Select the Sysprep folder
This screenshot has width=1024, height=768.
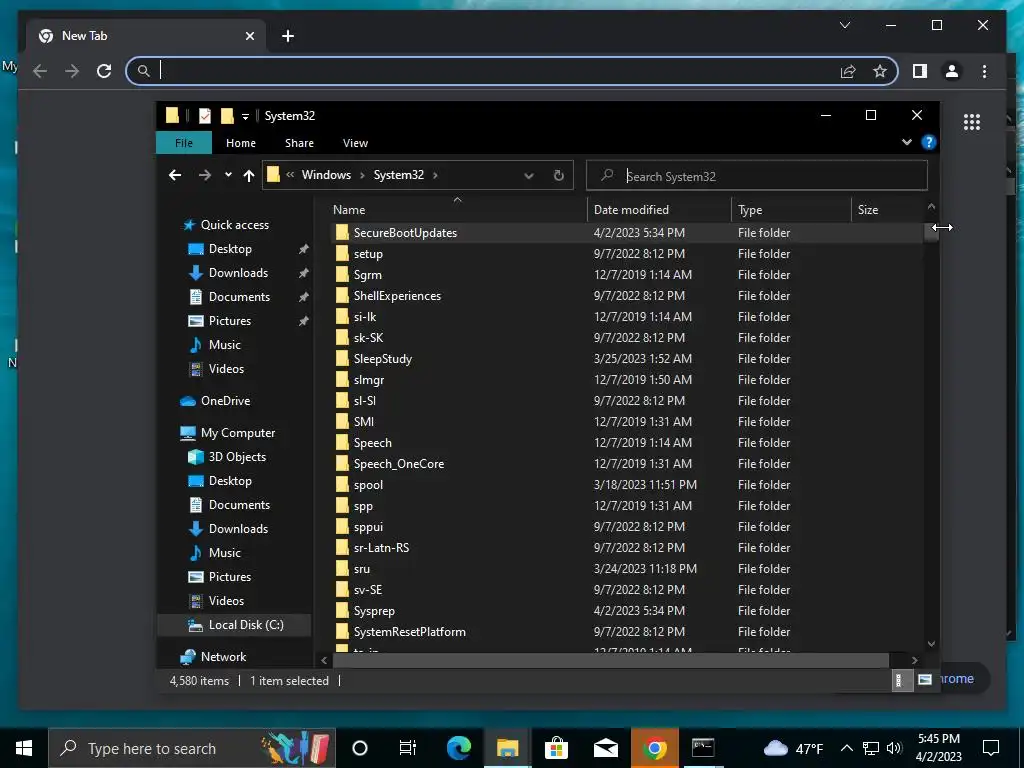point(374,611)
